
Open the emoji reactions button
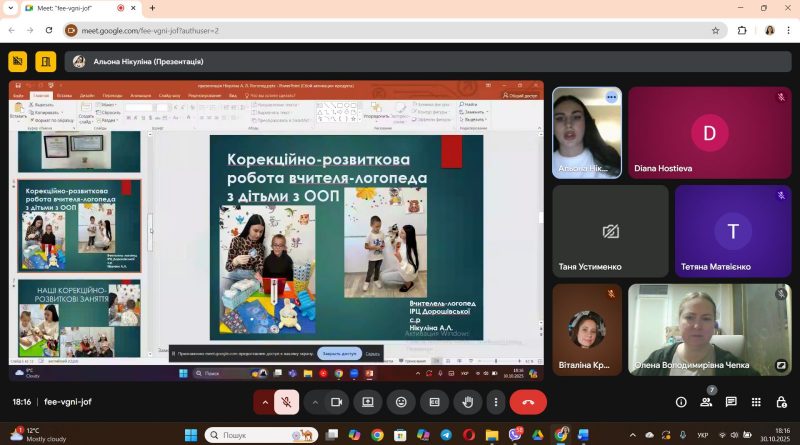pyautogui.click(x=401, y=402)
